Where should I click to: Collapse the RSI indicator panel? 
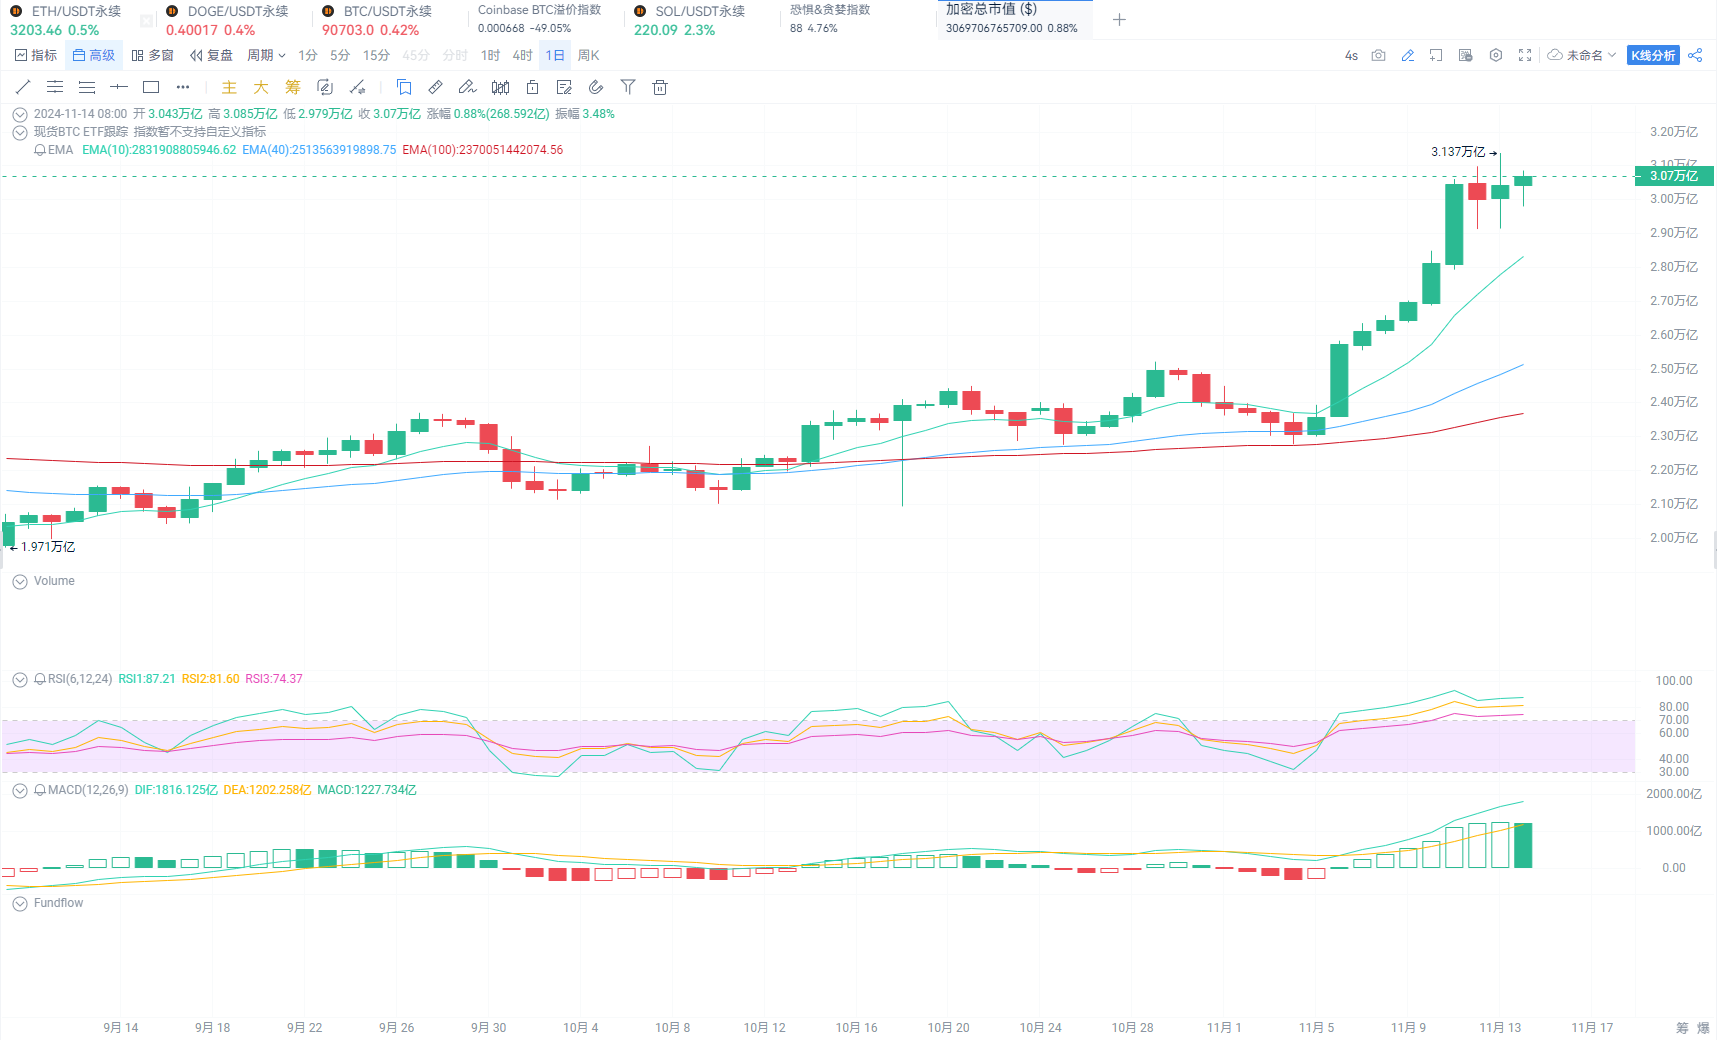pyautogui.click(x=20, y=679)
